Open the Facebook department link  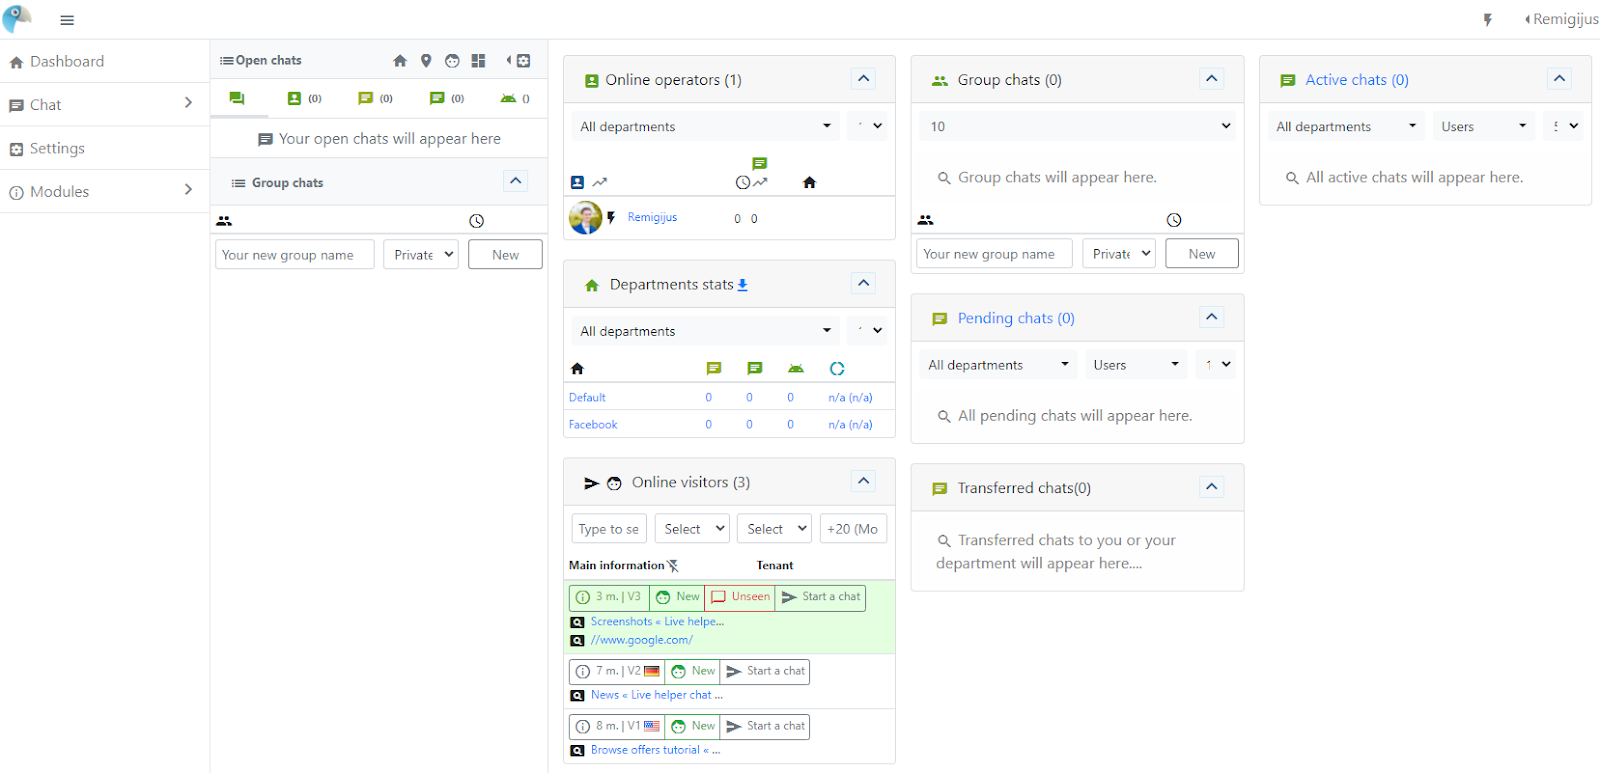[x=593, y=424]
